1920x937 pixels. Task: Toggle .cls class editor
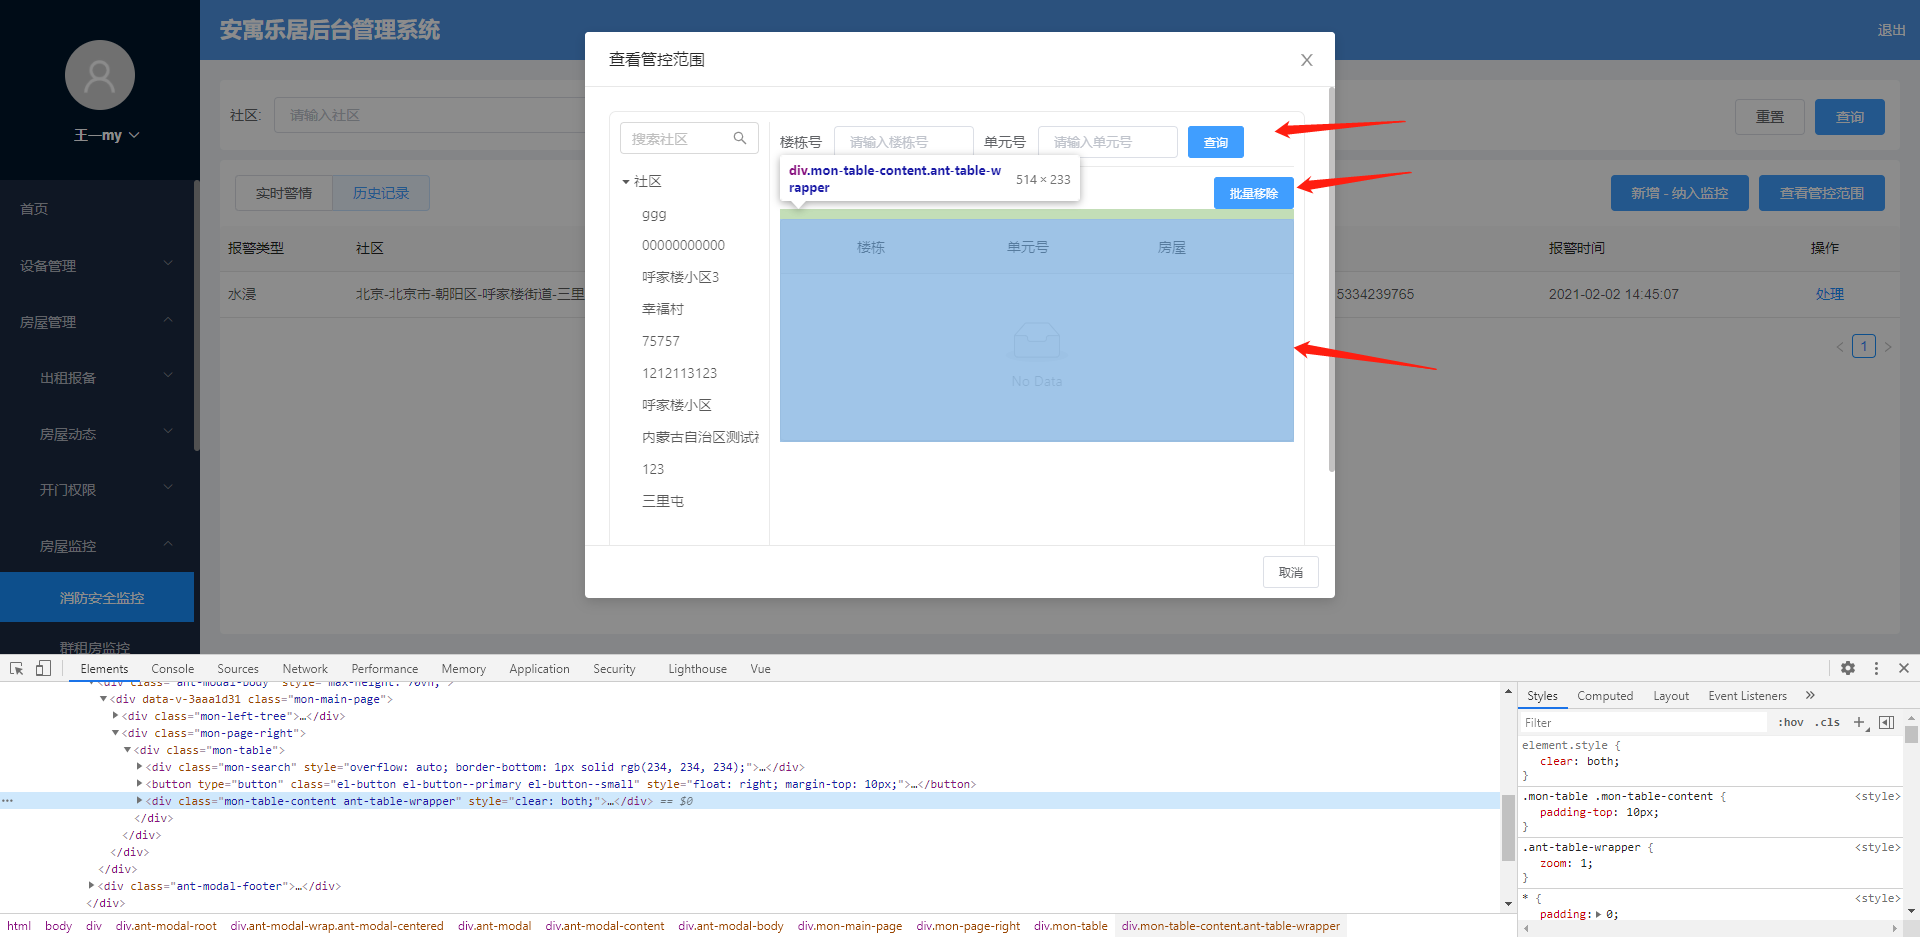pyautogui.click(x=1828, y=722)
